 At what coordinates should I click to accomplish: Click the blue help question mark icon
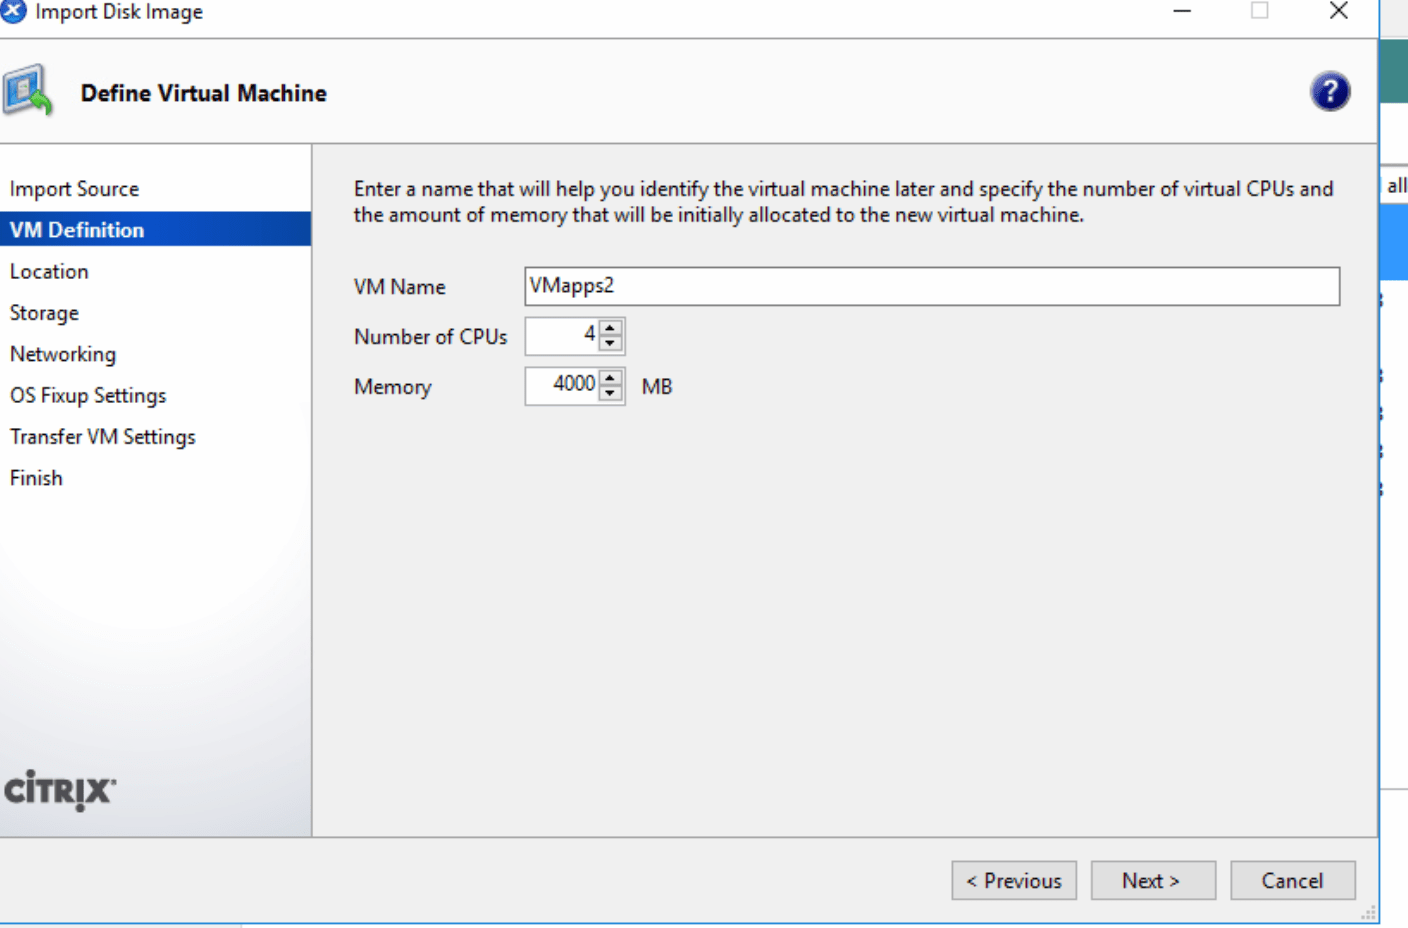[1329, 92]
